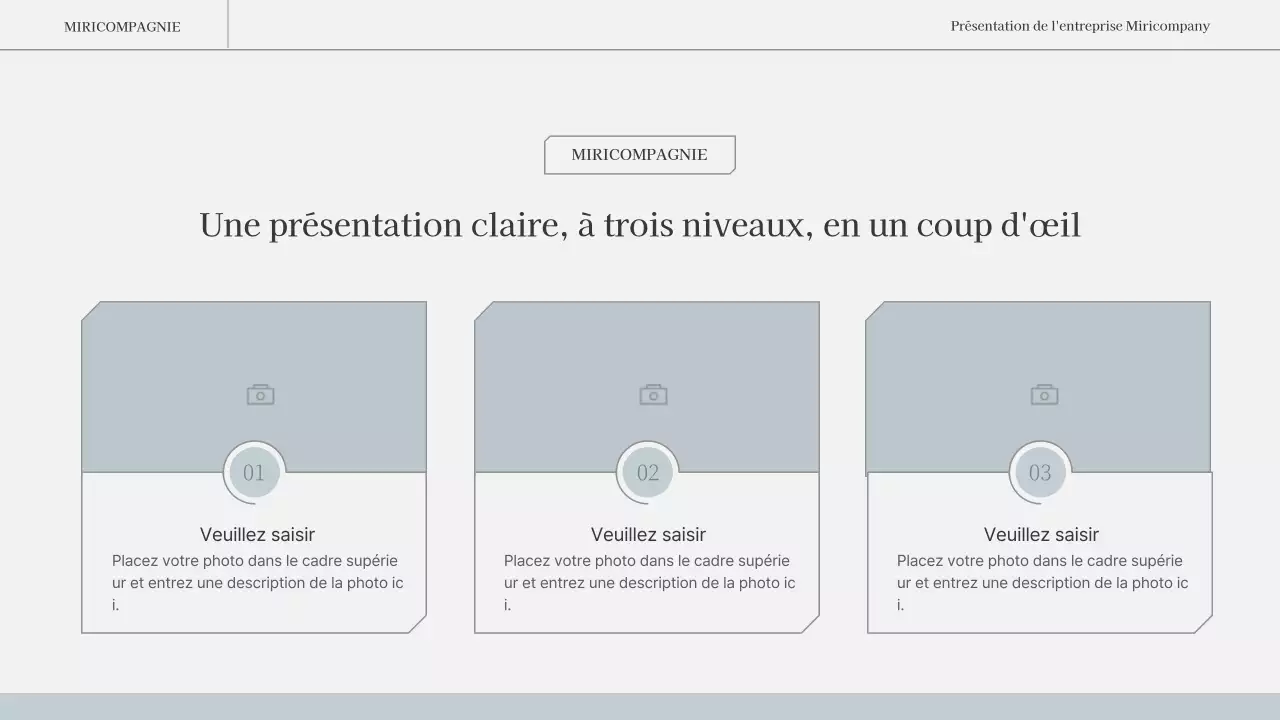
Task: Click 'Veuillez saisir' heading on the second card
Action: click(646, 534)
